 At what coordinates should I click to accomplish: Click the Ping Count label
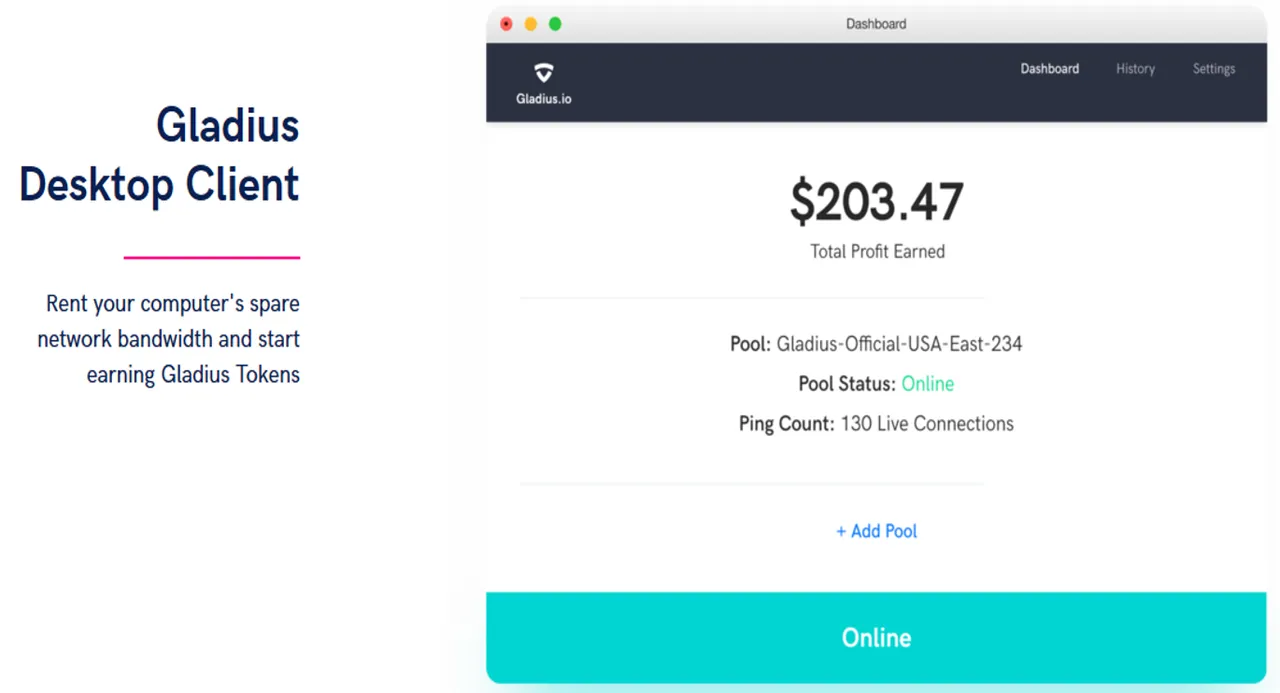(786, 424)
